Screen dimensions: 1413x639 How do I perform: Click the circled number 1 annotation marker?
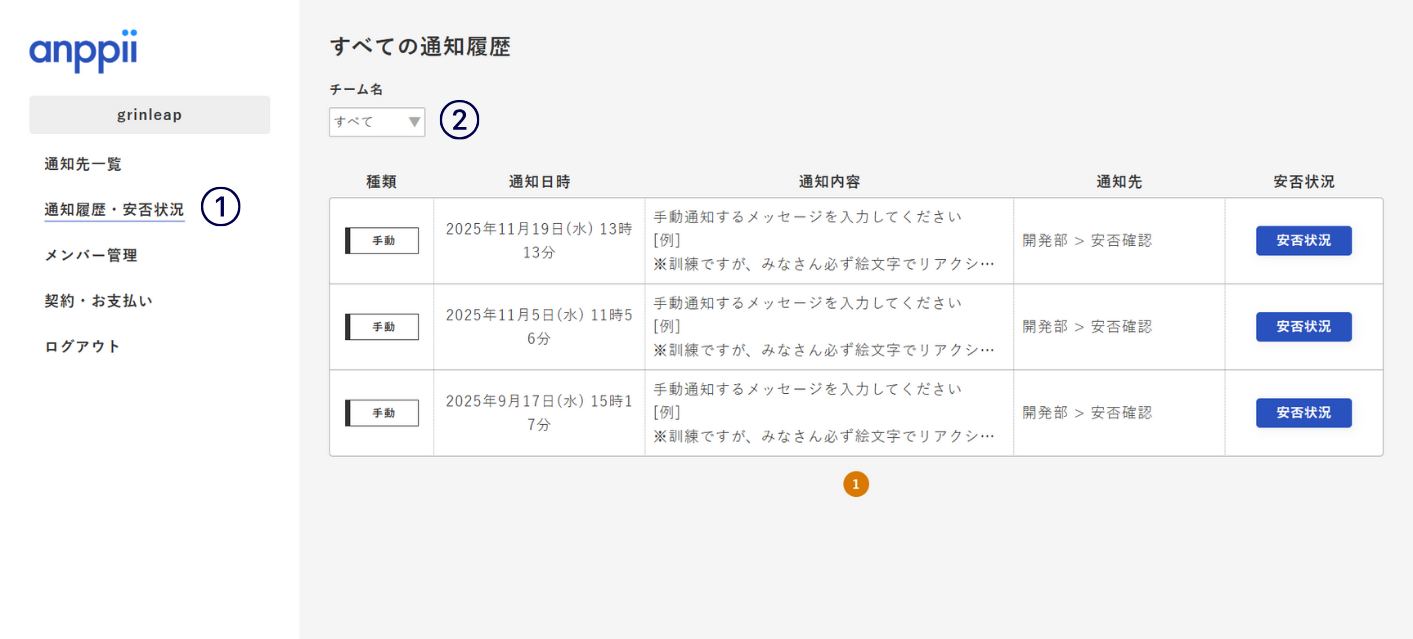[221, 207]
